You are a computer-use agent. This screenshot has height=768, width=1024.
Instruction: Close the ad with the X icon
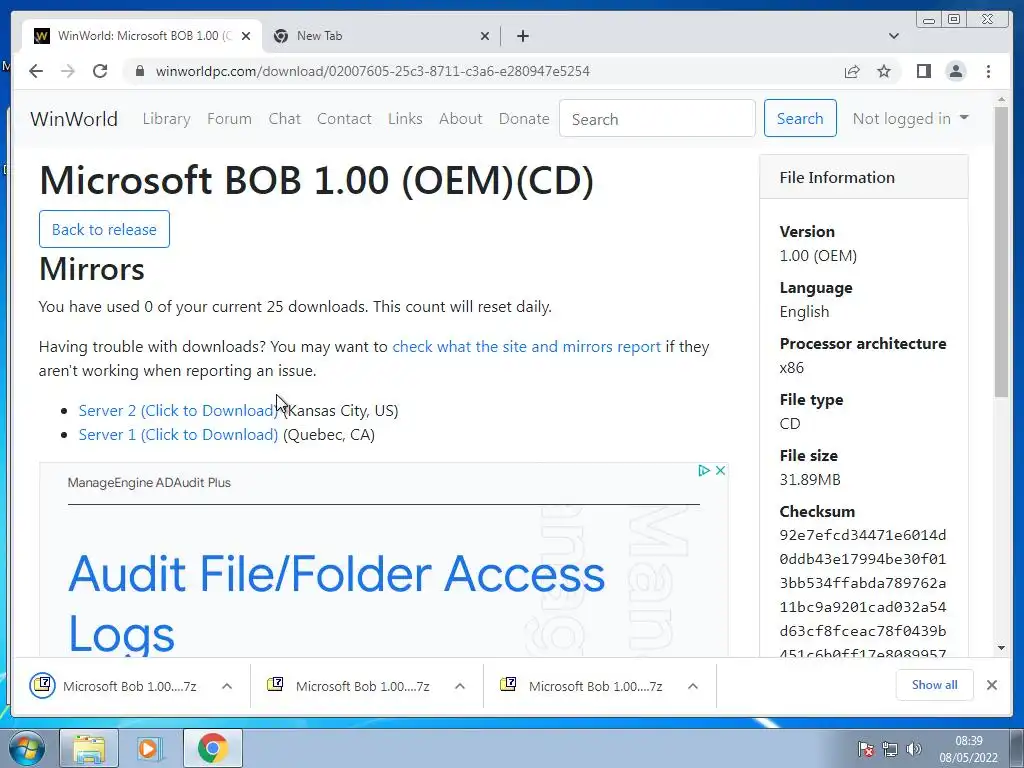[720, 470]
